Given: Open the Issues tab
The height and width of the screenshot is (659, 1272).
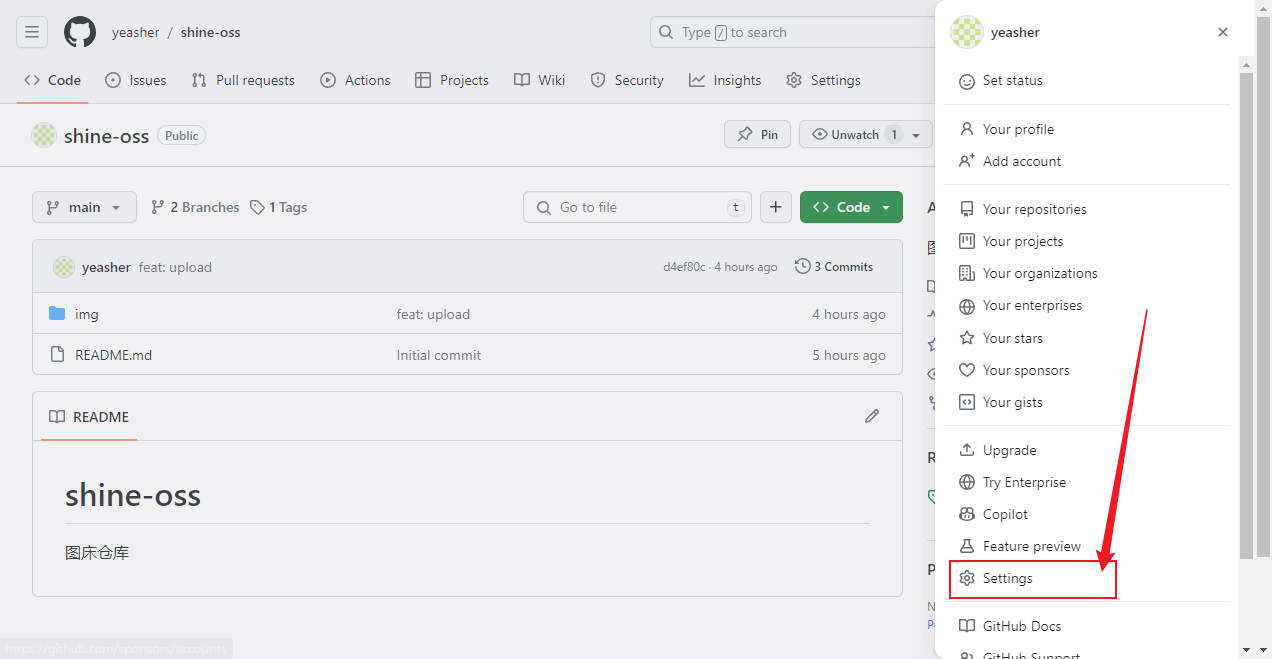Looking at the screenshot, I should click(x=136, y=80).
